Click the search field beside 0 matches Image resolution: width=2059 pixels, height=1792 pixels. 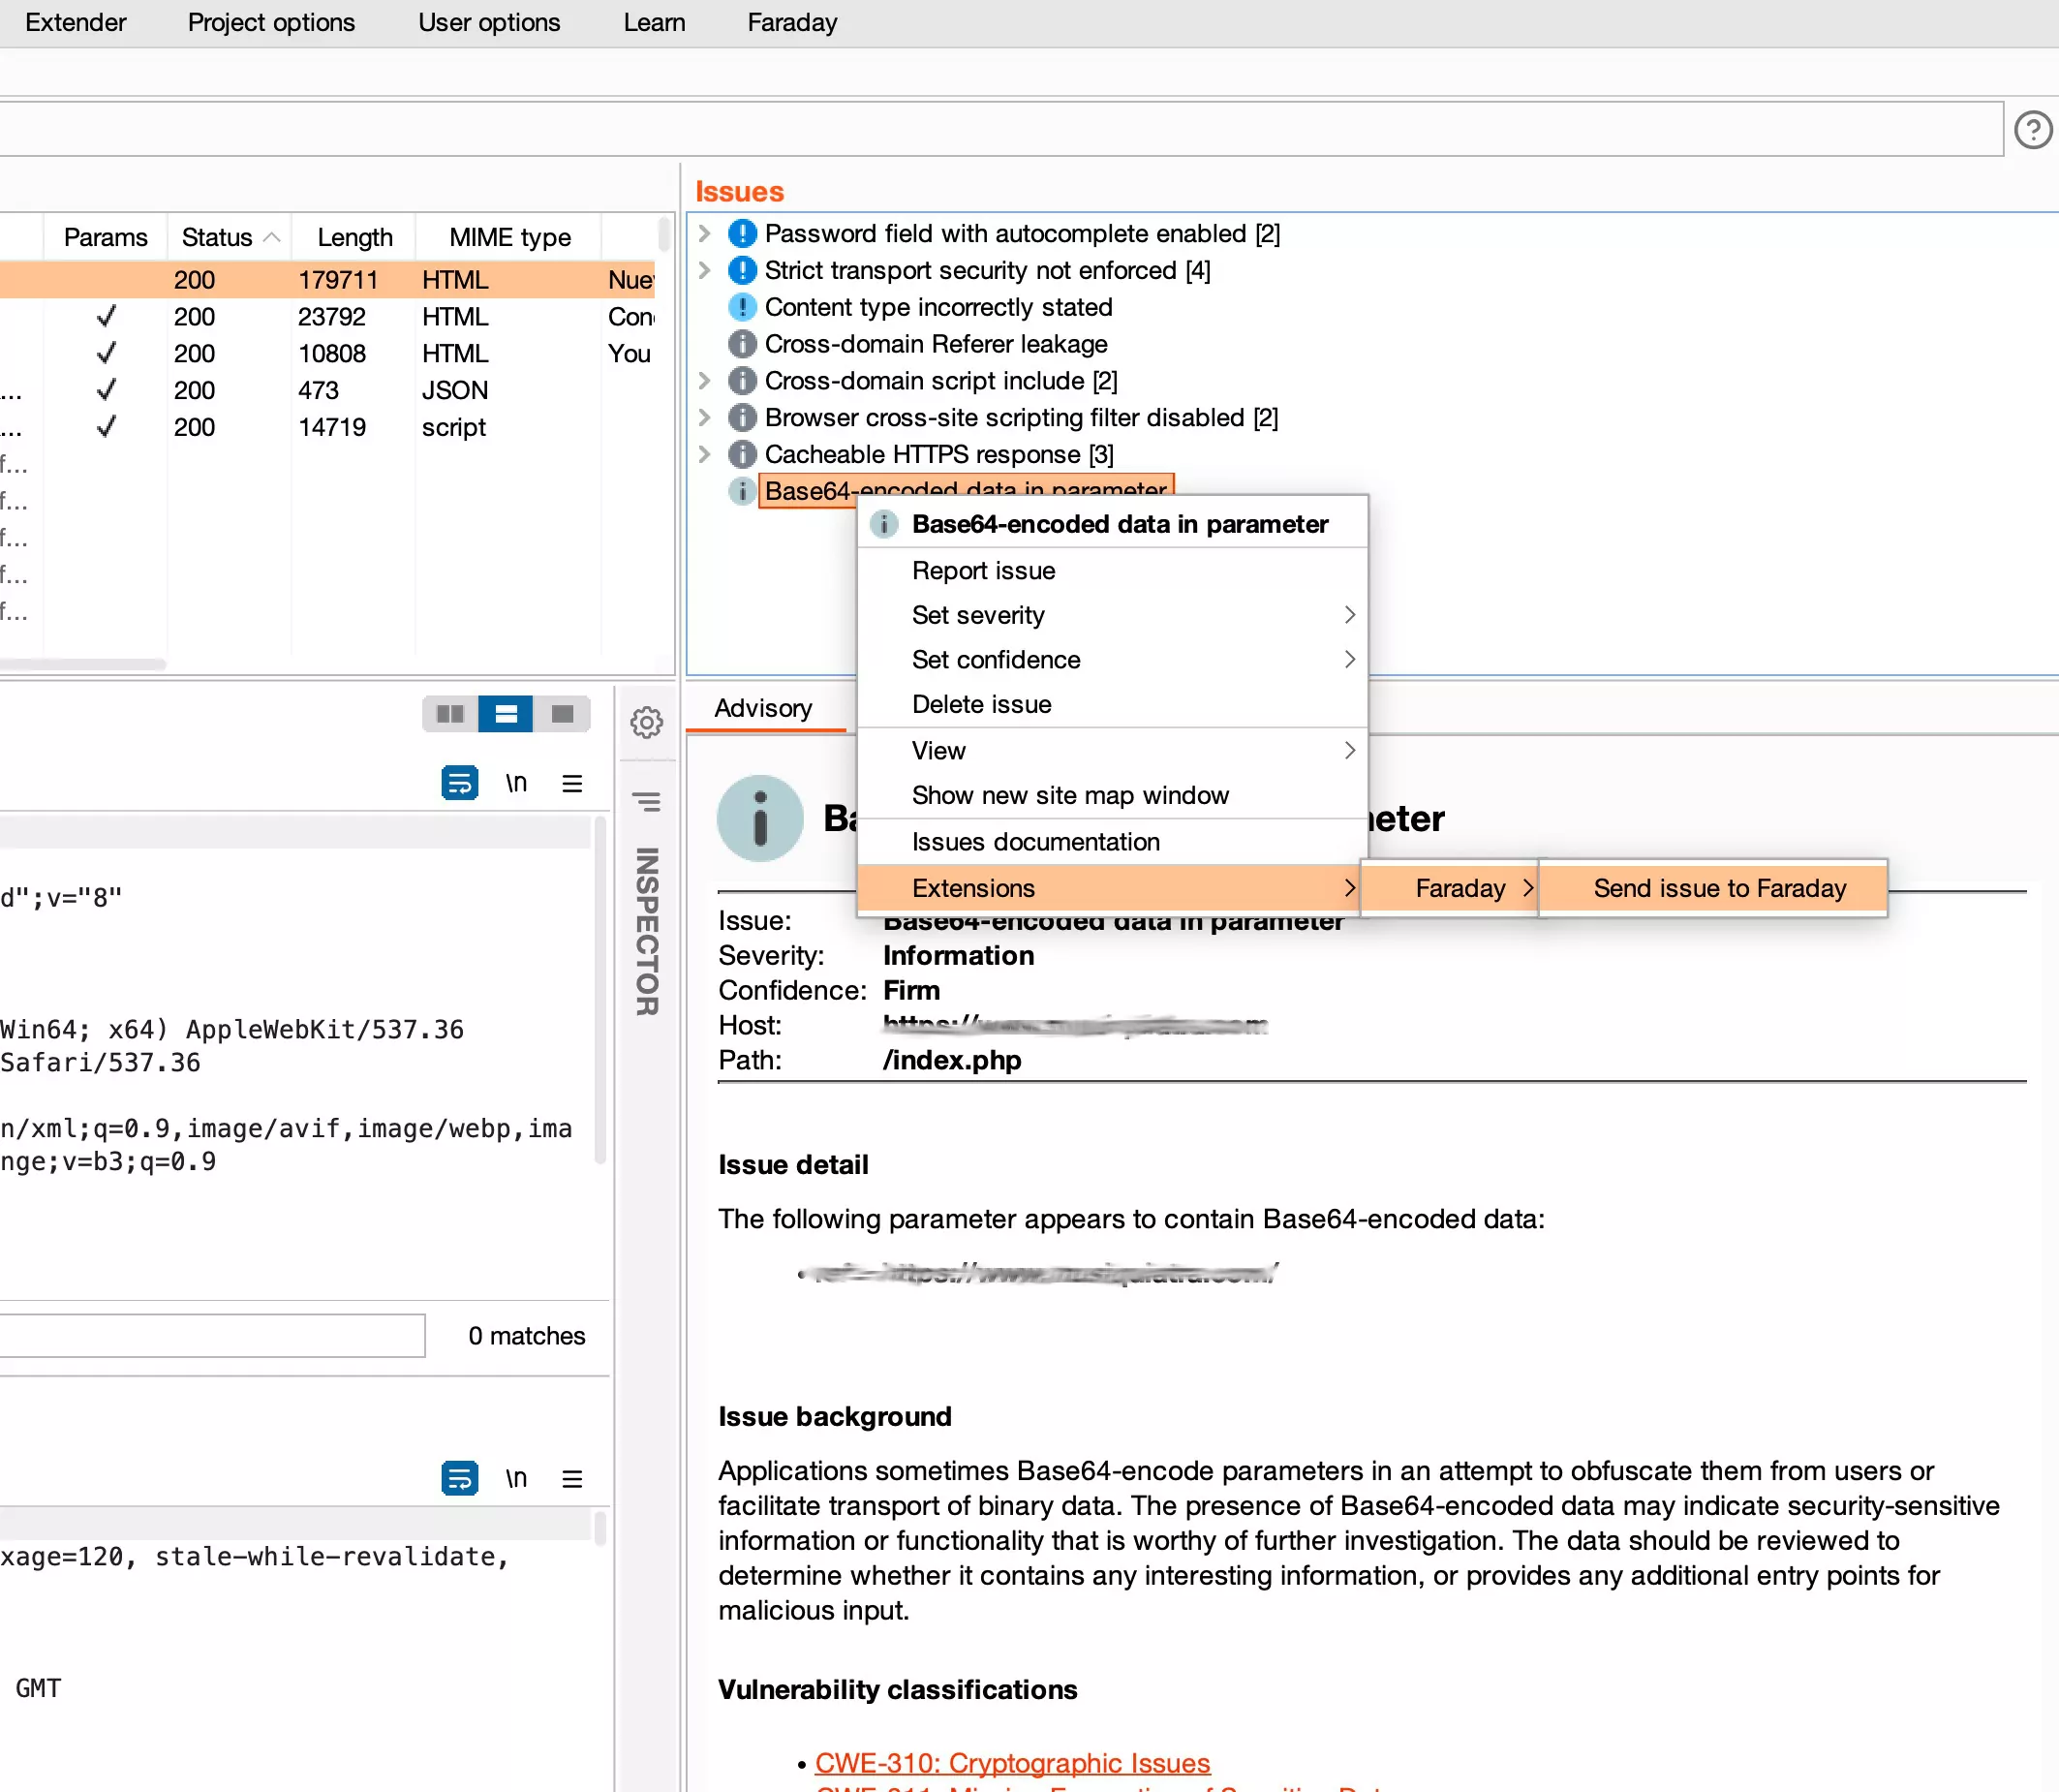pos(212,1335)
